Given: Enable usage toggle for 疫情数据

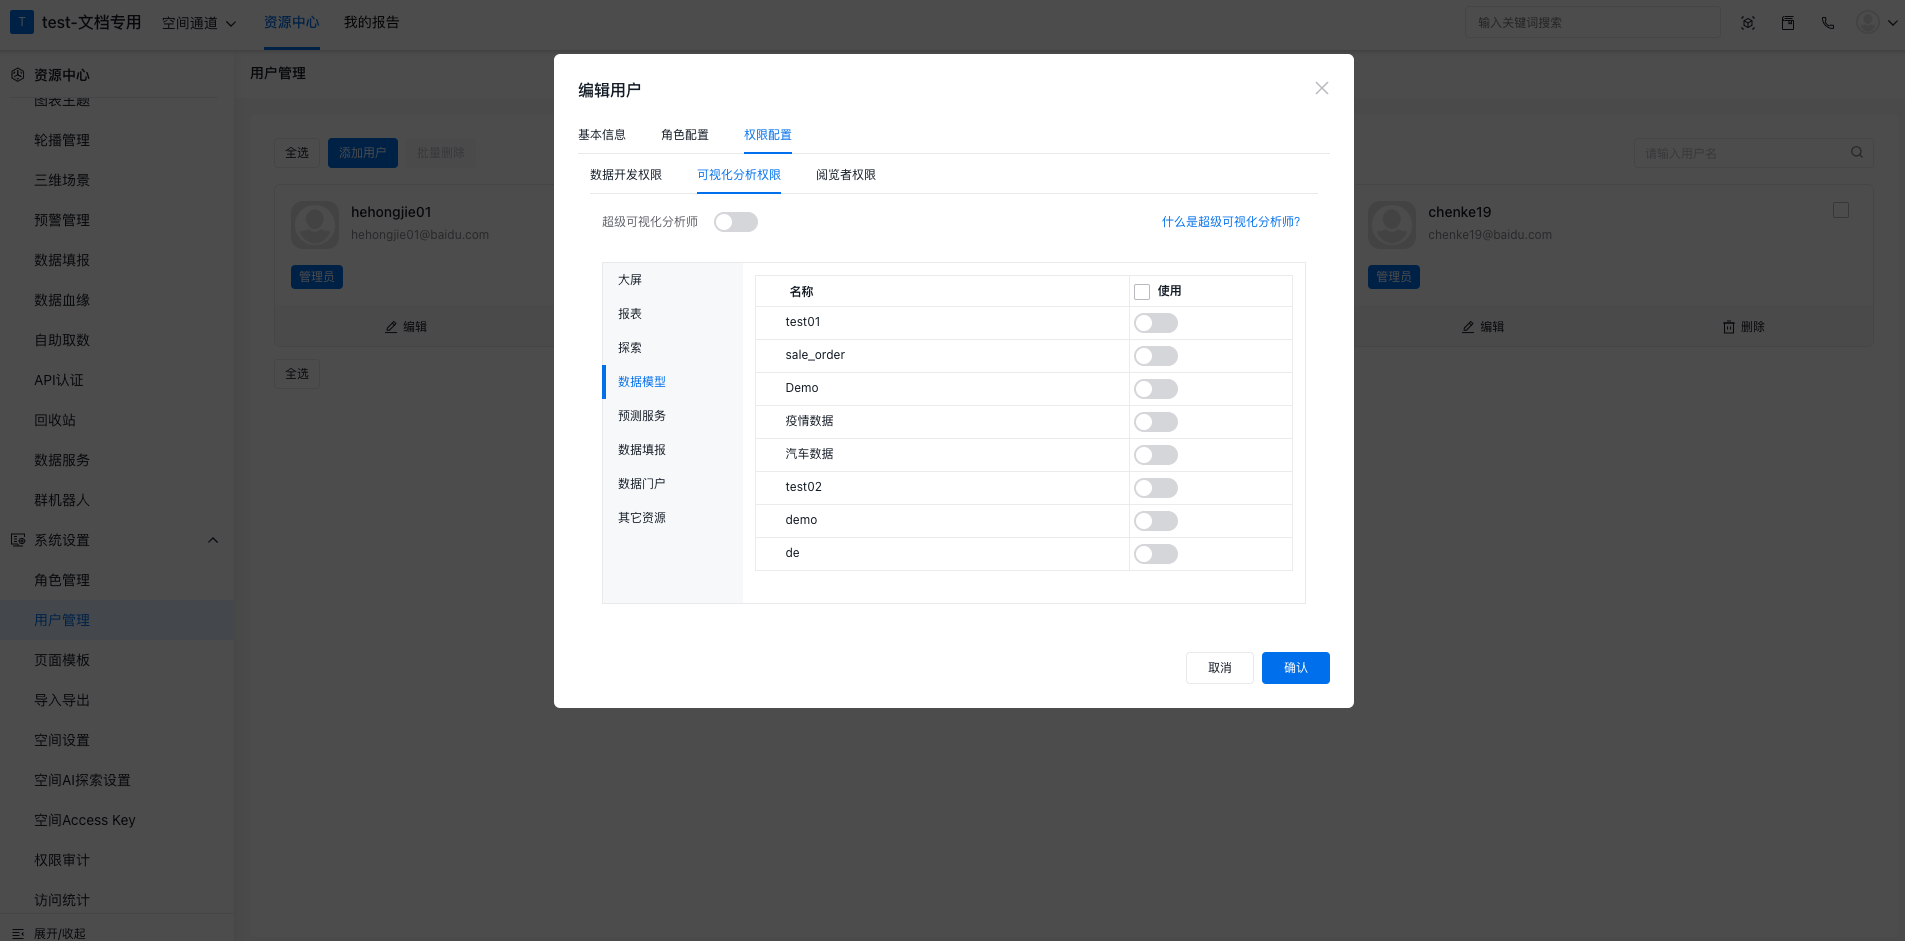Looking at the screenshot, I should click(x=1156, y=422).
